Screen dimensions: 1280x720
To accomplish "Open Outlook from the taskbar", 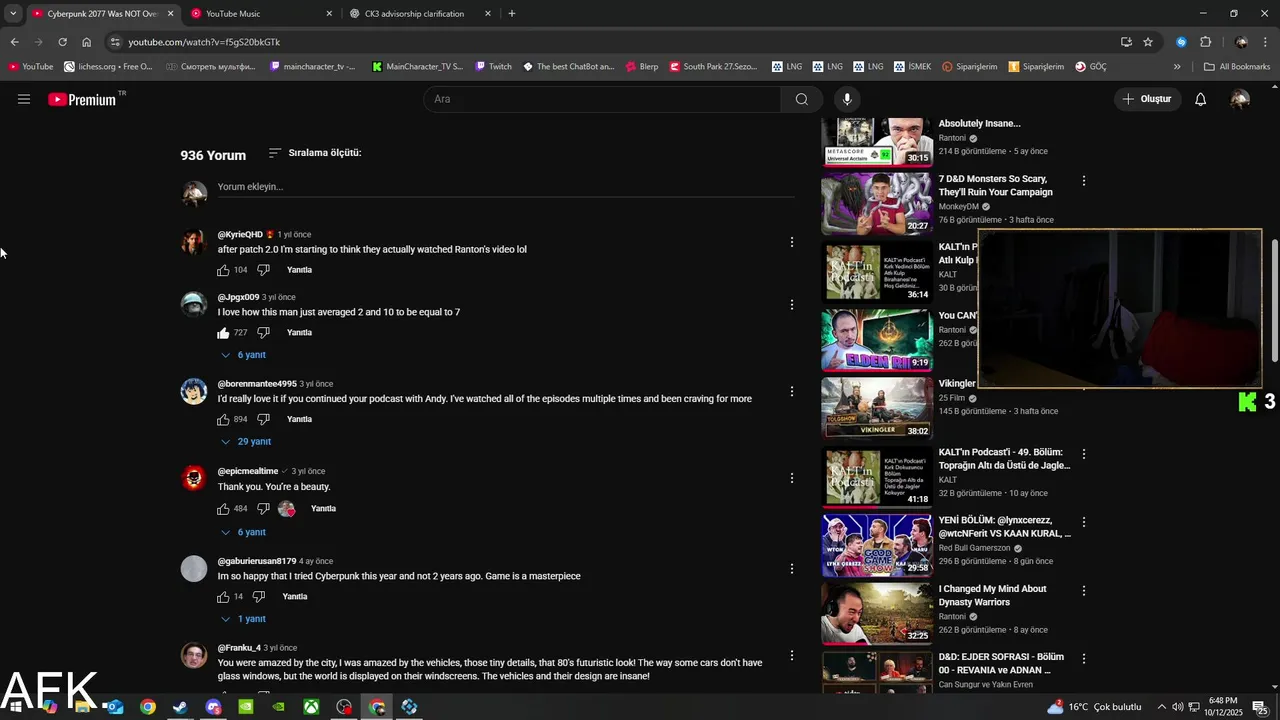I will (114, 707).
